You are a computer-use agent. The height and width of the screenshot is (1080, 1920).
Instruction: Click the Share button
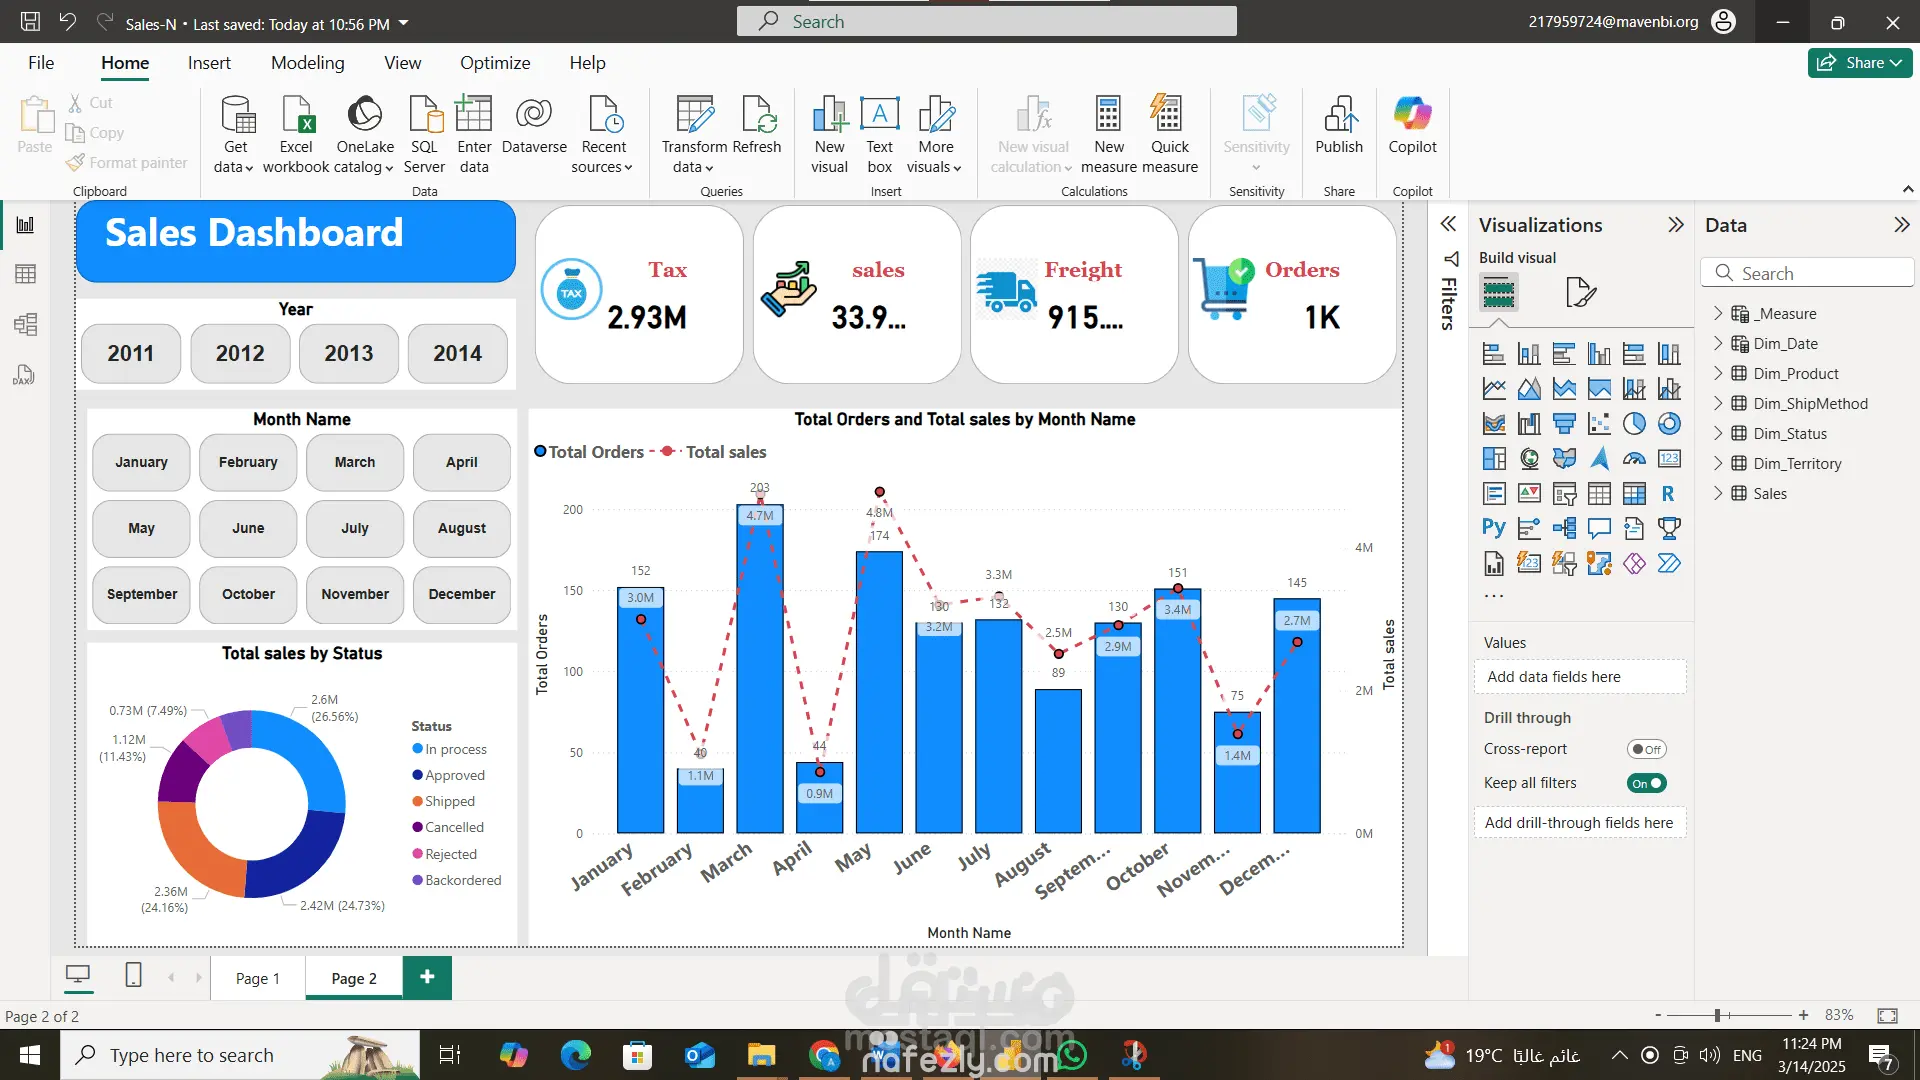tap(1859, 63)
